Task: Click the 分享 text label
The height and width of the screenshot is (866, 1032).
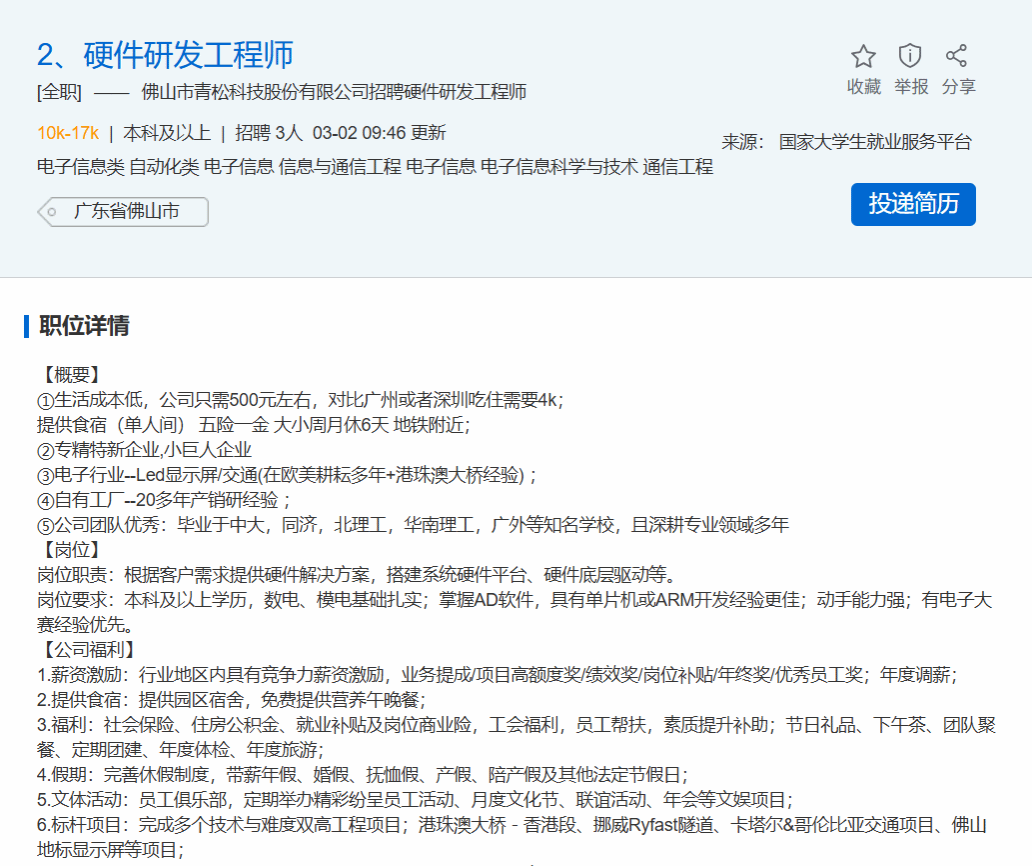Action: coord(958,87)
